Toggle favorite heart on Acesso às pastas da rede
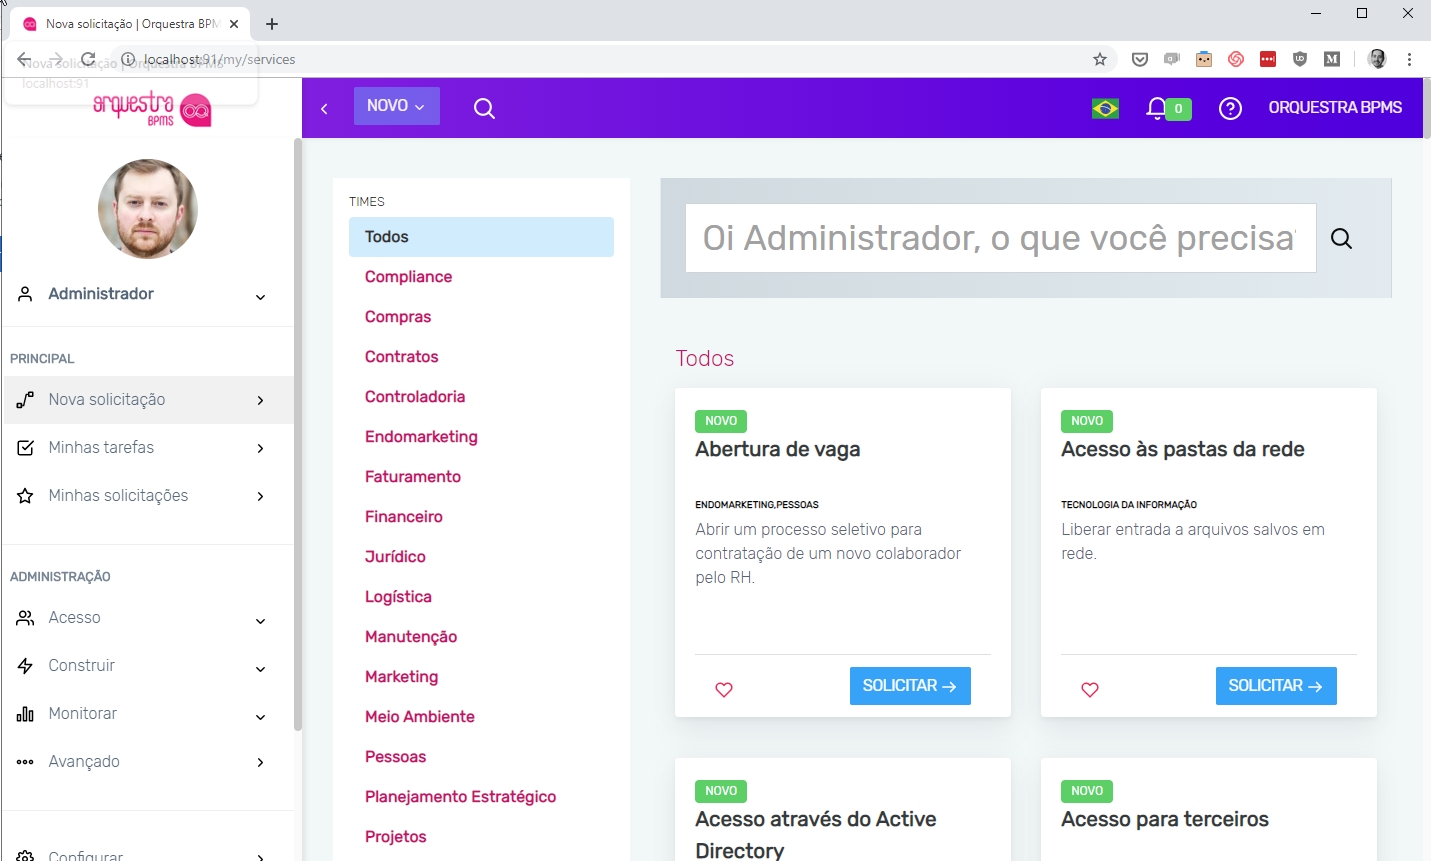The height and width of the screenshot is (861, 1431). pyautogui.click(x=1090, y=689)
